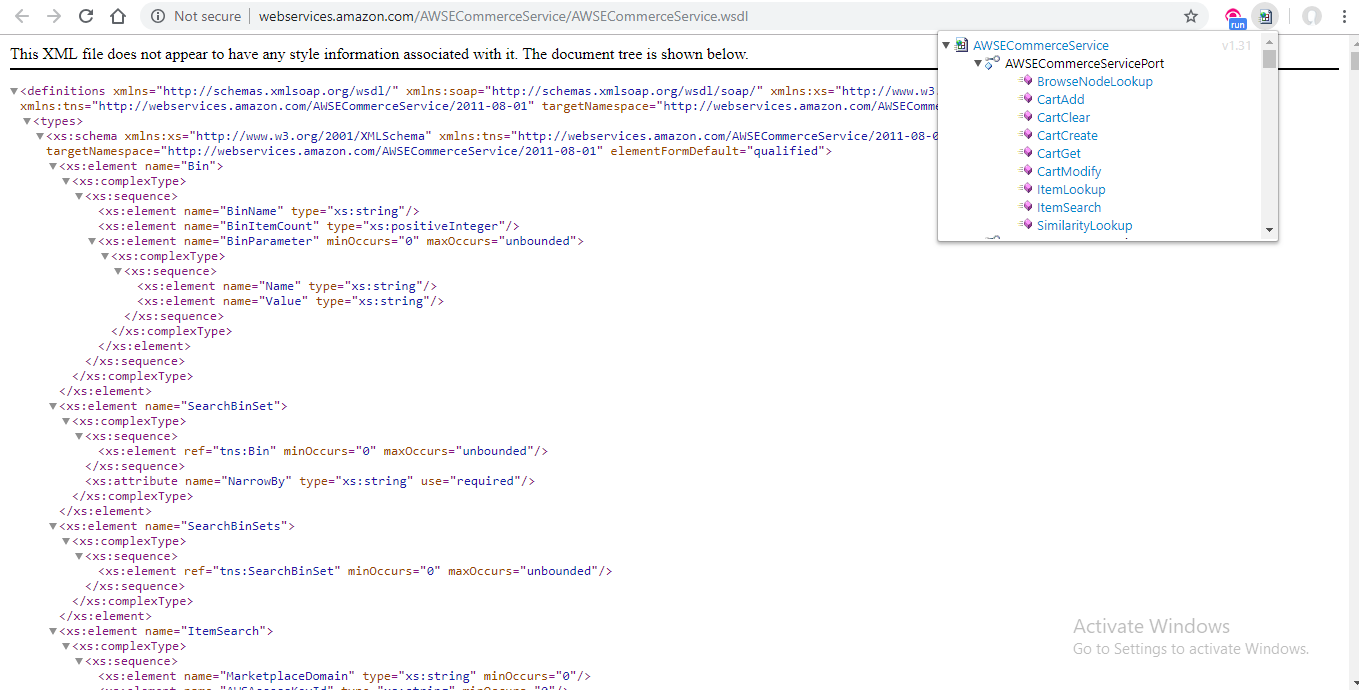The height and width of the screenshot is (690, 1359).
Task: Click the CartCreate operation icon
Action: [1025, 135]
